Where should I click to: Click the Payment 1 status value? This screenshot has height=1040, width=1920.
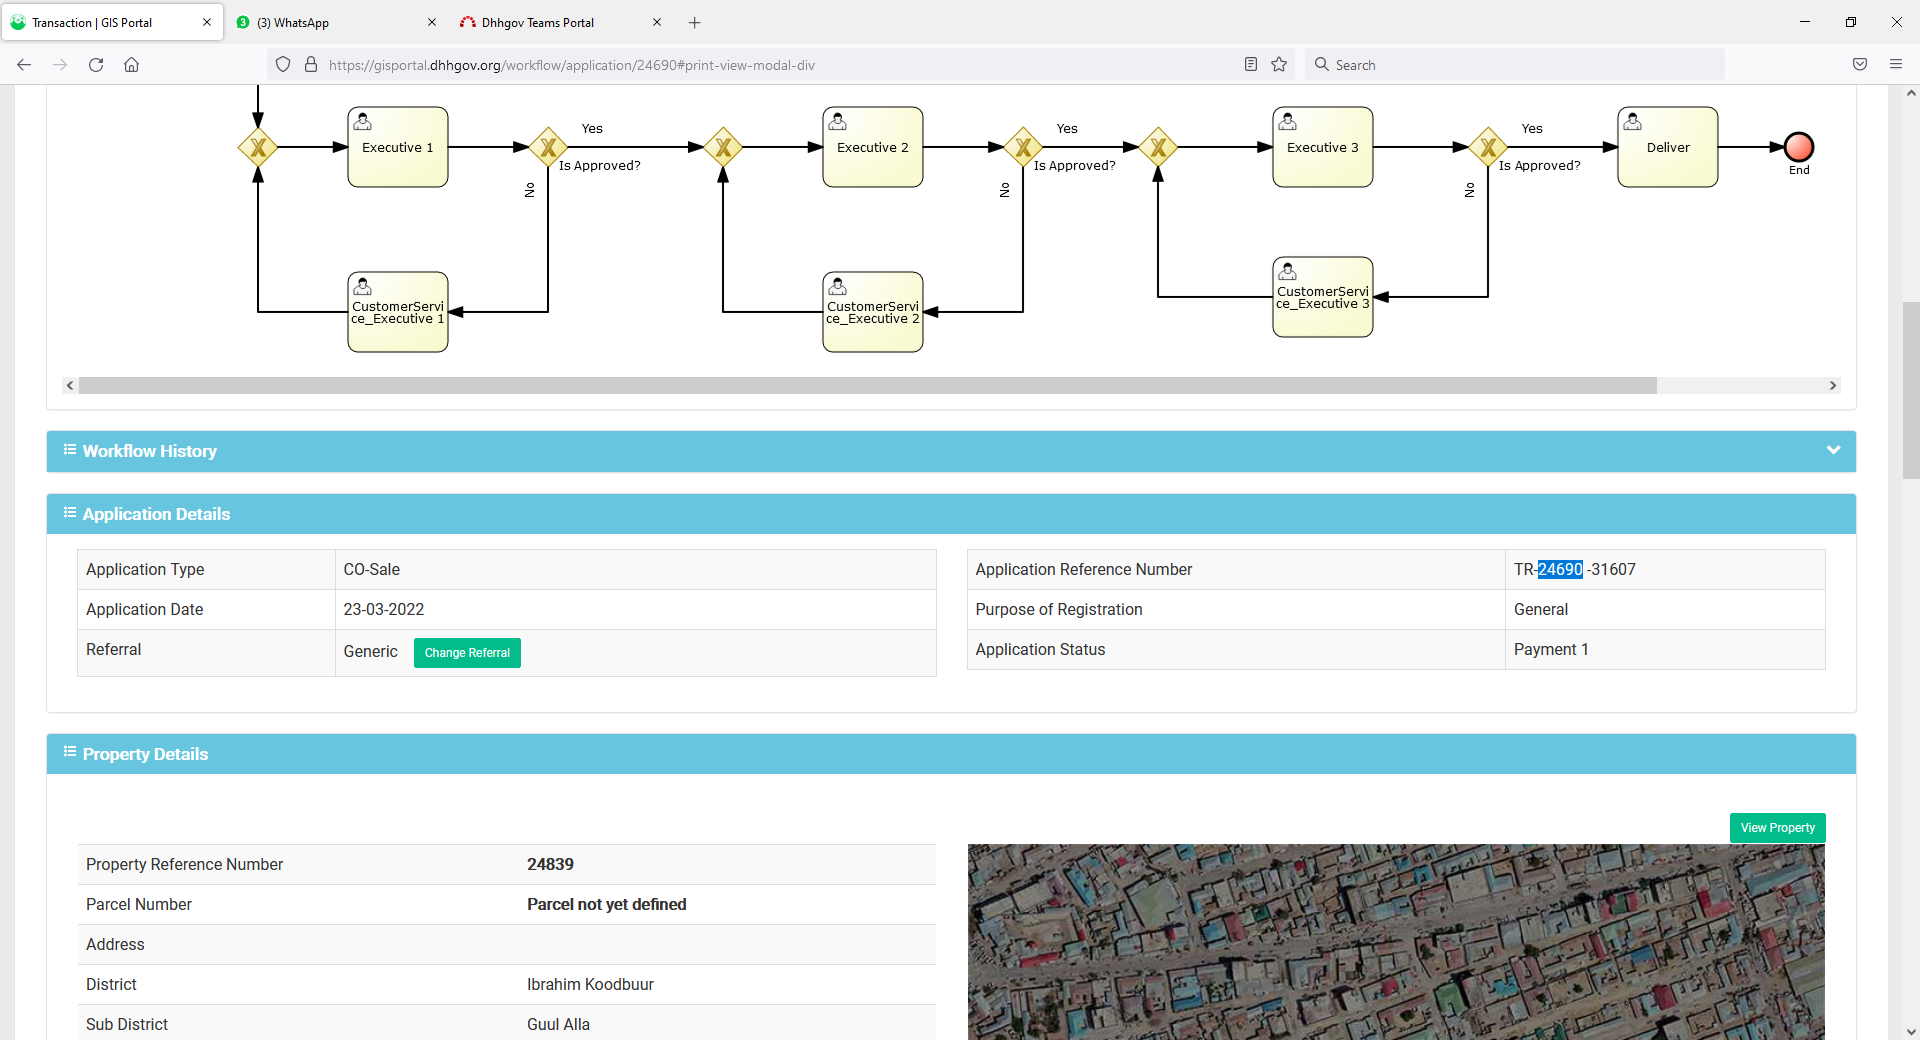[1551, 649]
